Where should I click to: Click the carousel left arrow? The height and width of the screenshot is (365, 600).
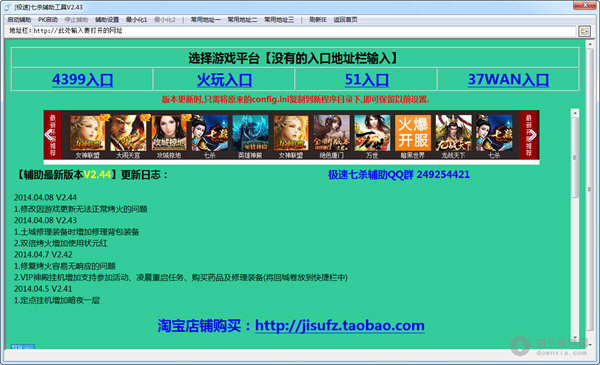click(x=49, y=135)
